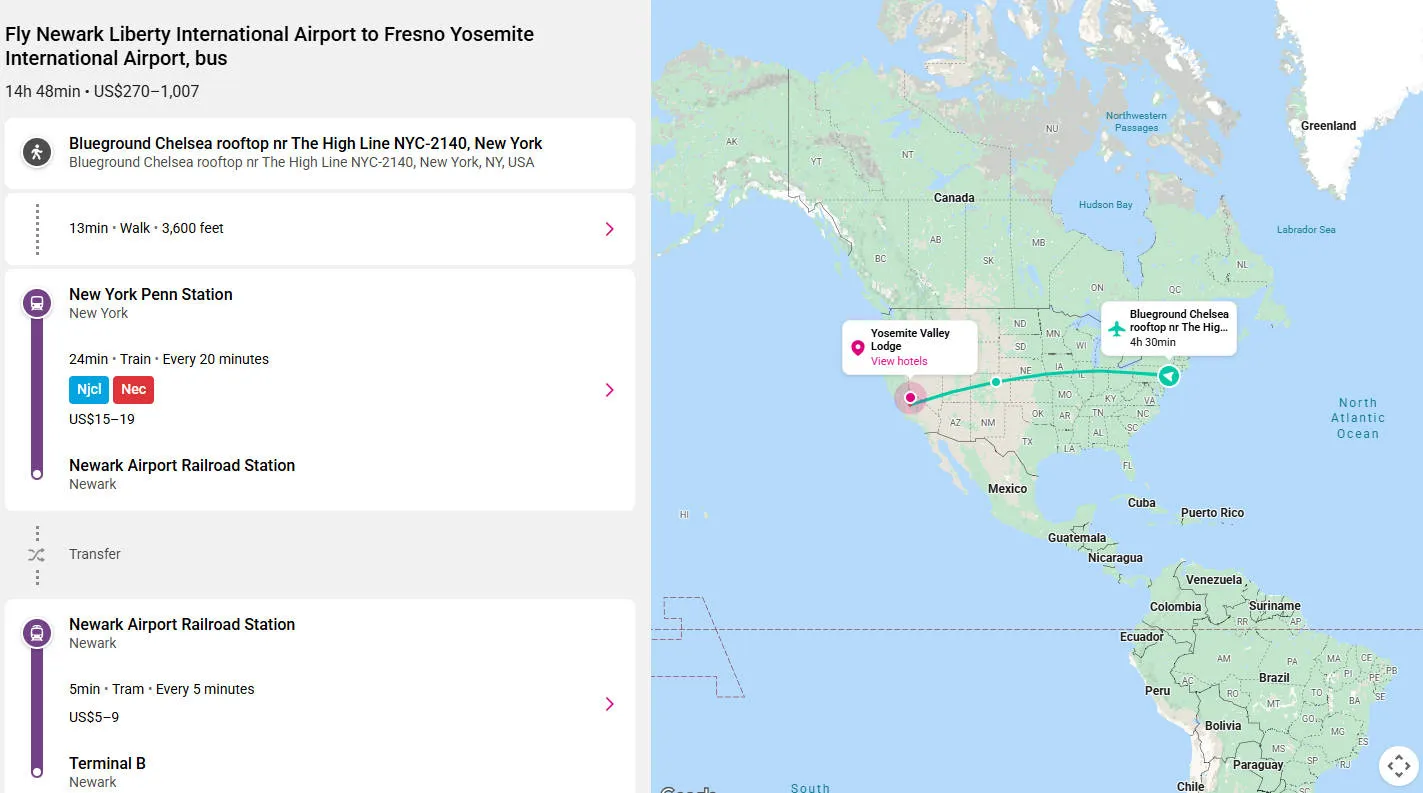Click the airplane icon in map tooltip
This screenshot has width=1423, height=793.
(1117, 328)
